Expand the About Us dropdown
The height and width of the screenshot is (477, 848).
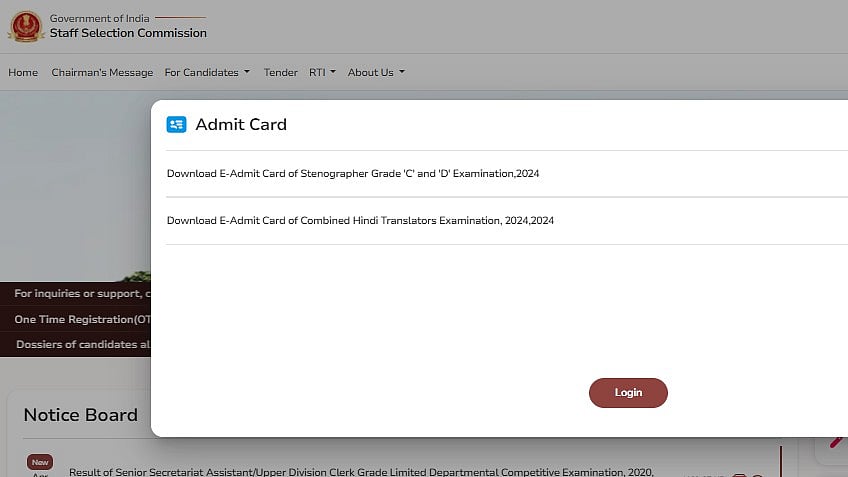pyautogui.click(x=376, y=72)
